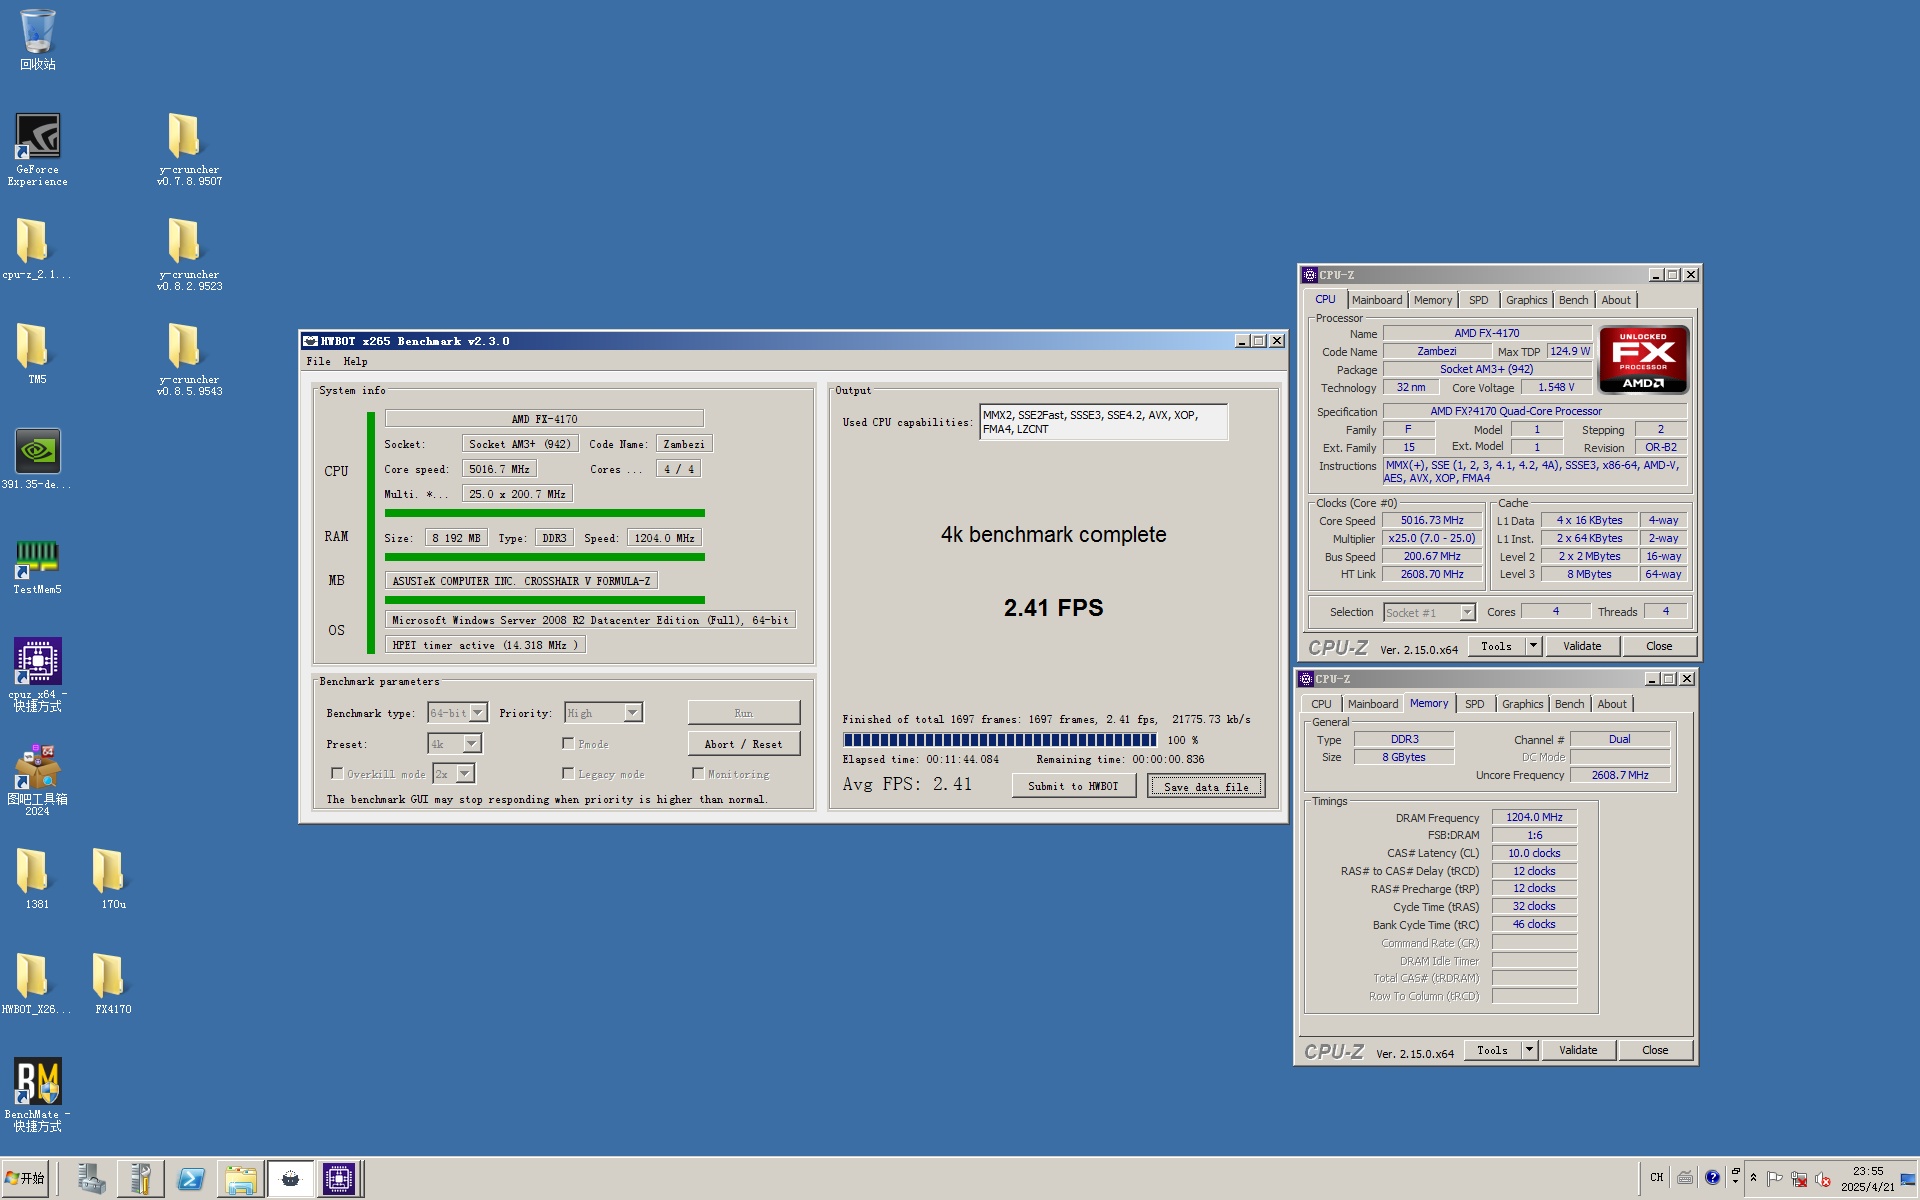Open Windows Explorer from the taskbar
Screen dimensions: 1920x1200
click(x=240, y=1179)
